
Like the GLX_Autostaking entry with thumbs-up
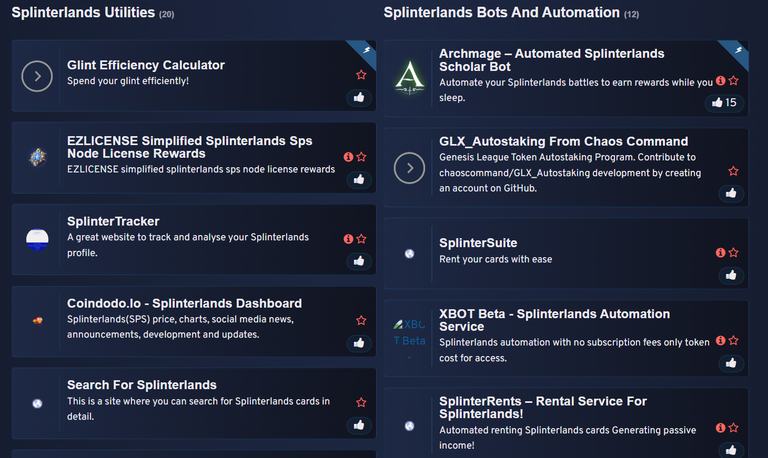[731, 193]
